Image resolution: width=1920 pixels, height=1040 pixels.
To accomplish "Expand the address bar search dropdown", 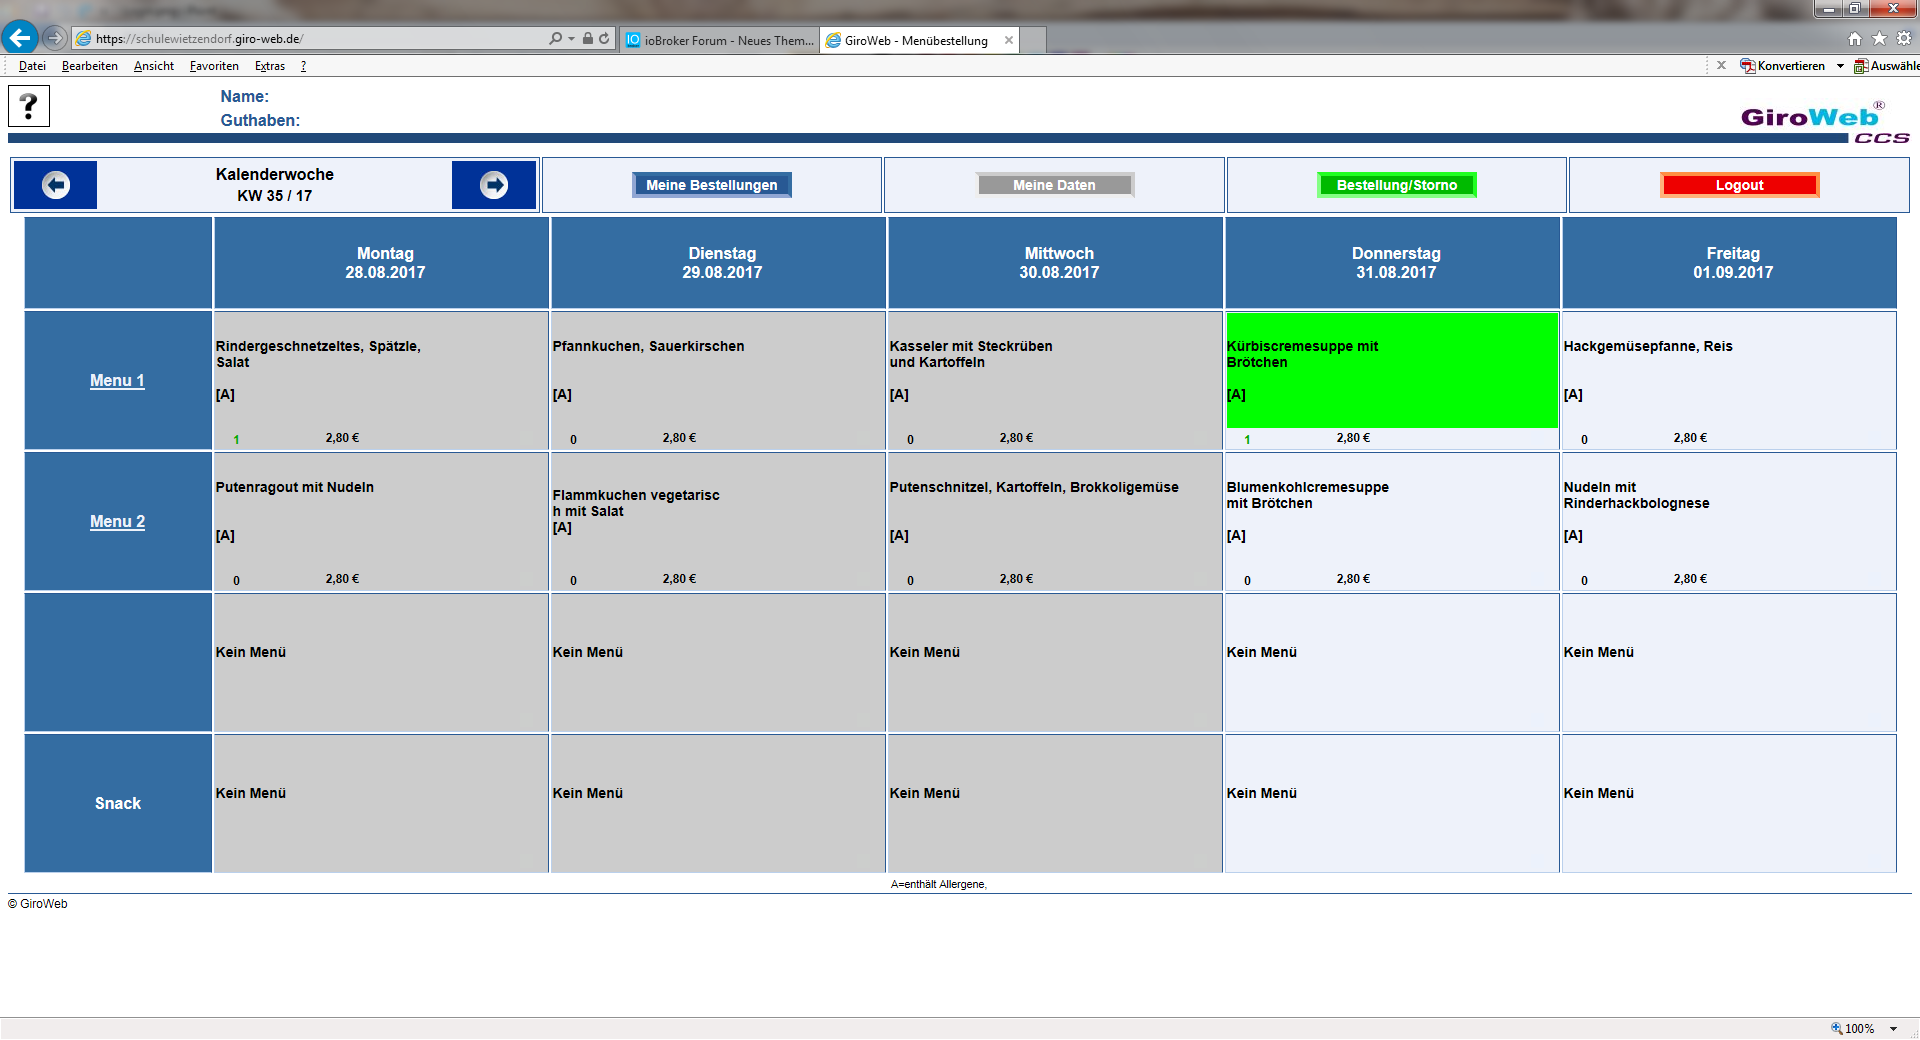I will [x=571, y=39].
